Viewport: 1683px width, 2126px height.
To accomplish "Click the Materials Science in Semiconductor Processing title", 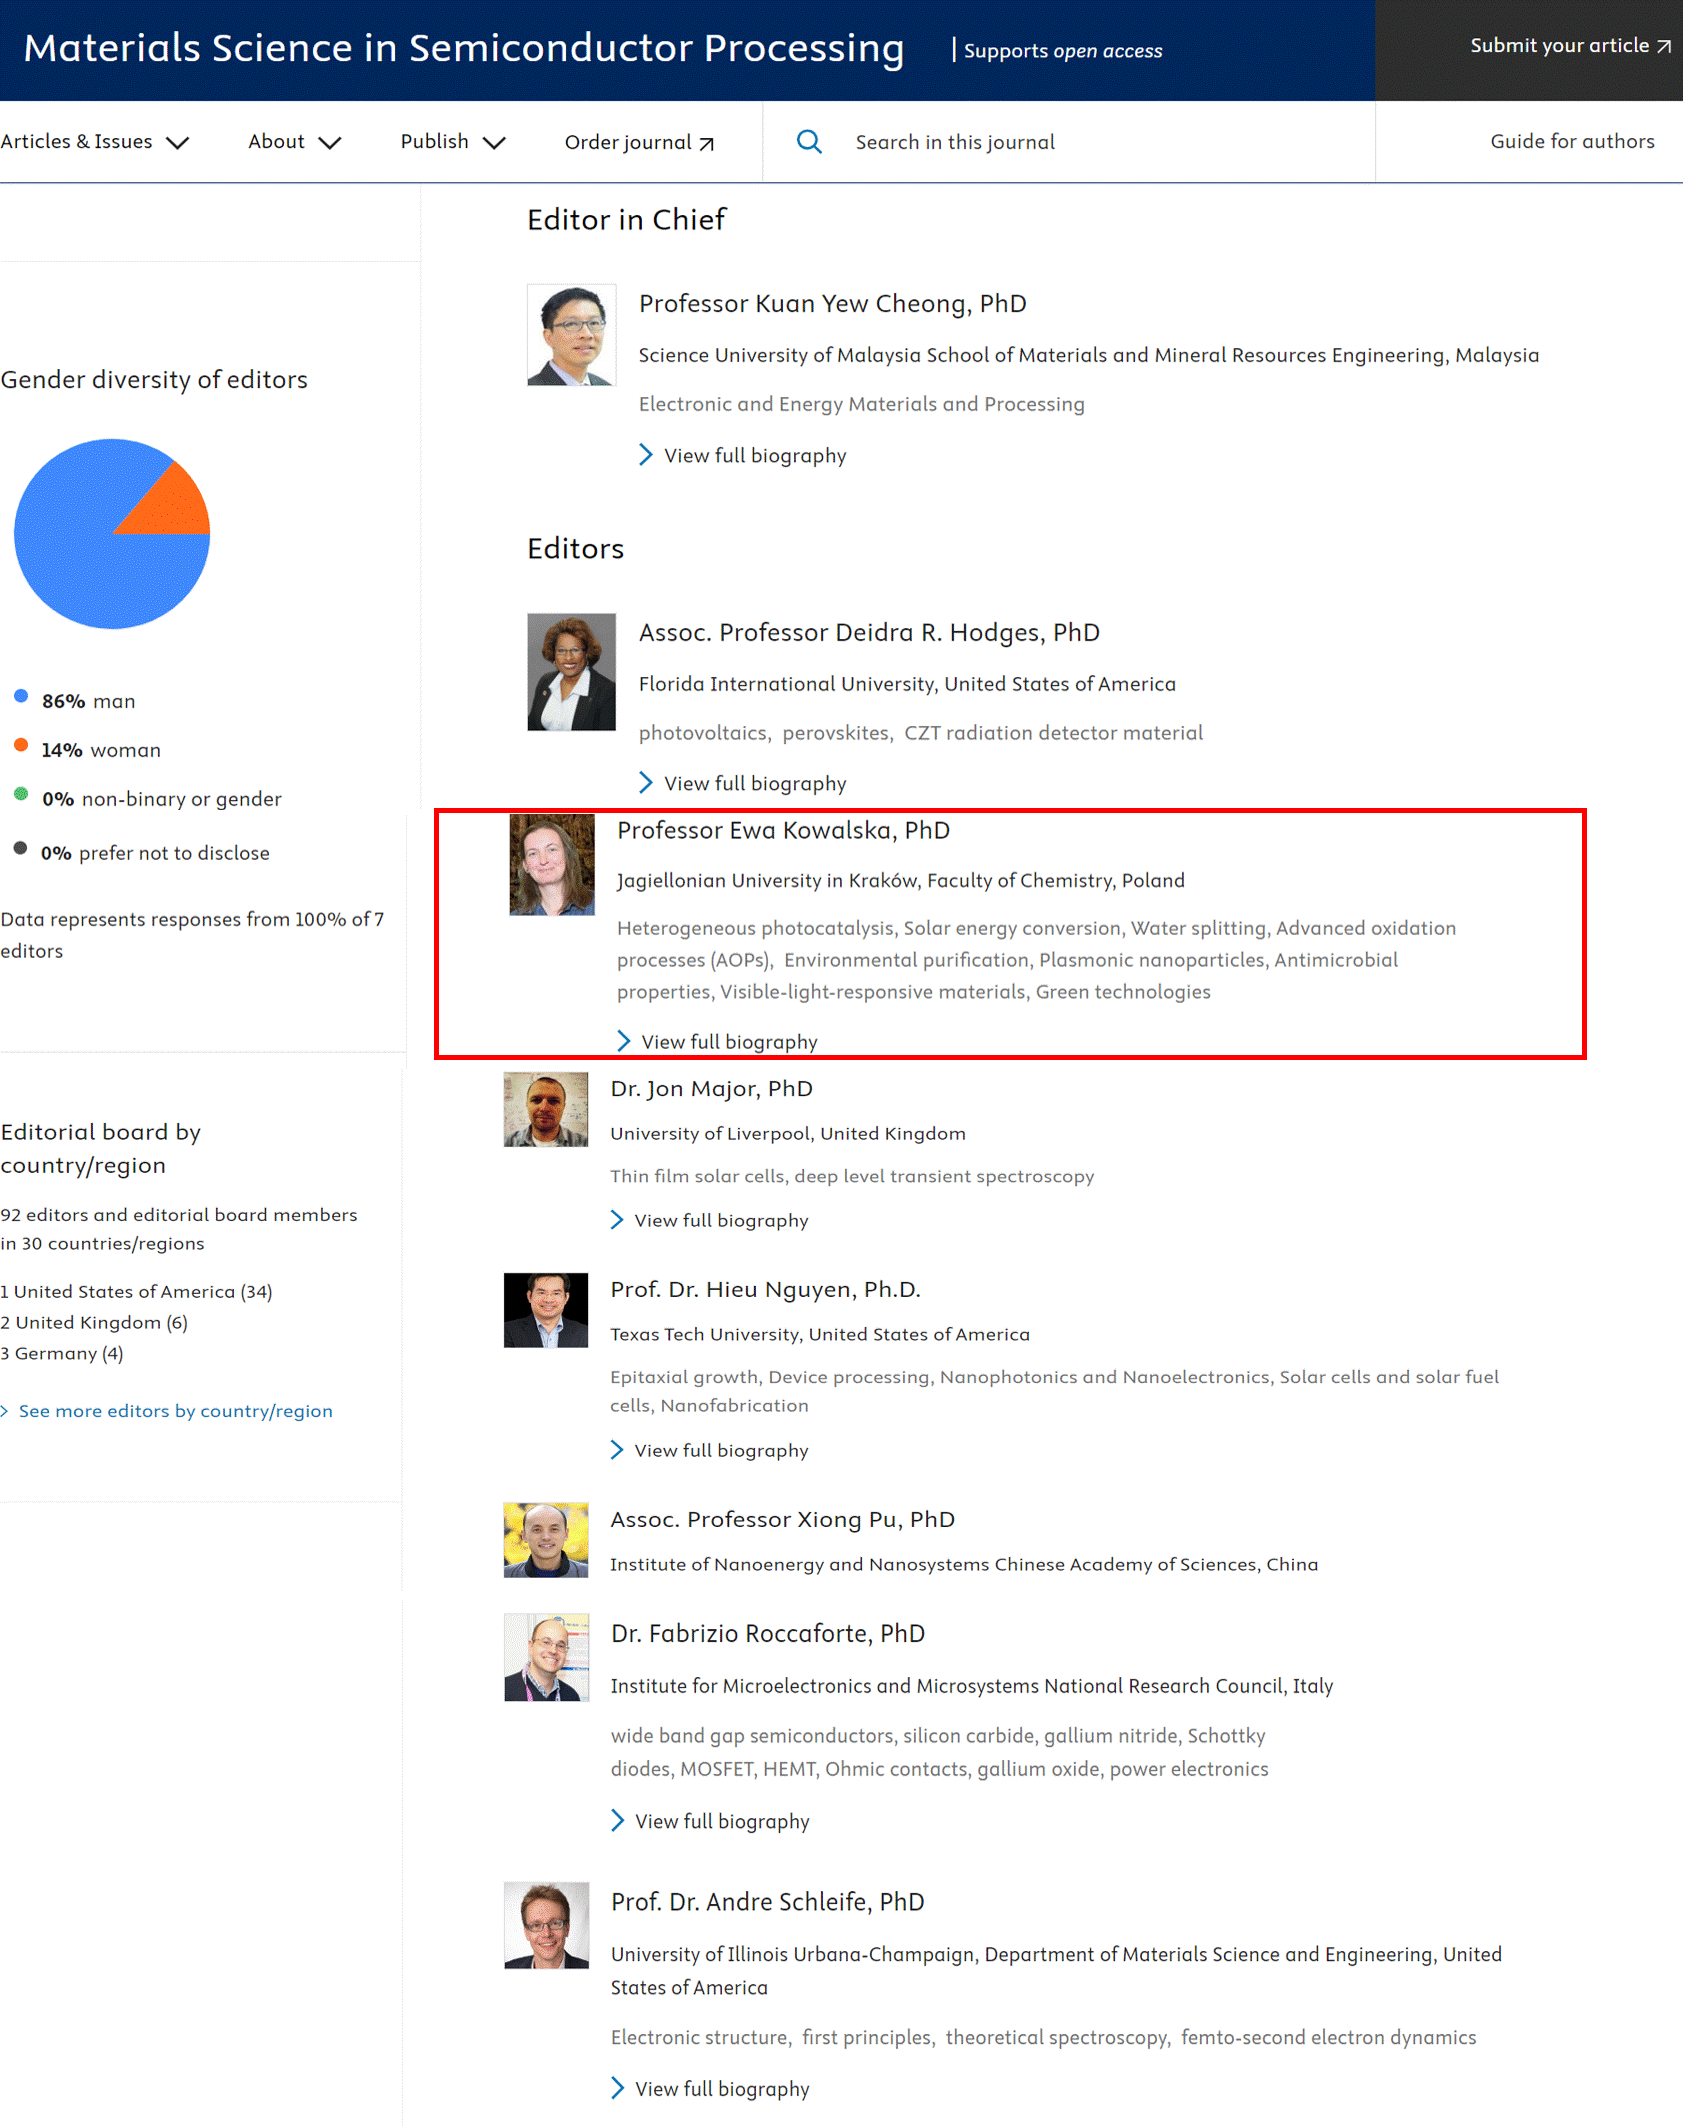I will (x=464, y=48).
